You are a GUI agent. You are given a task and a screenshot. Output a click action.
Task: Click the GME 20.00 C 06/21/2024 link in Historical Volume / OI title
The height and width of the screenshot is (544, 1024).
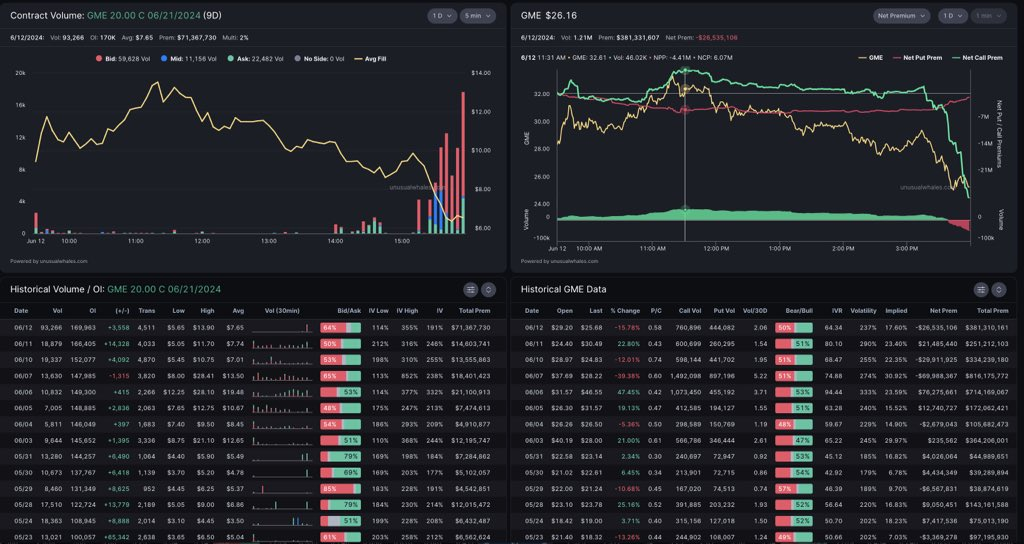pos(164,289)
